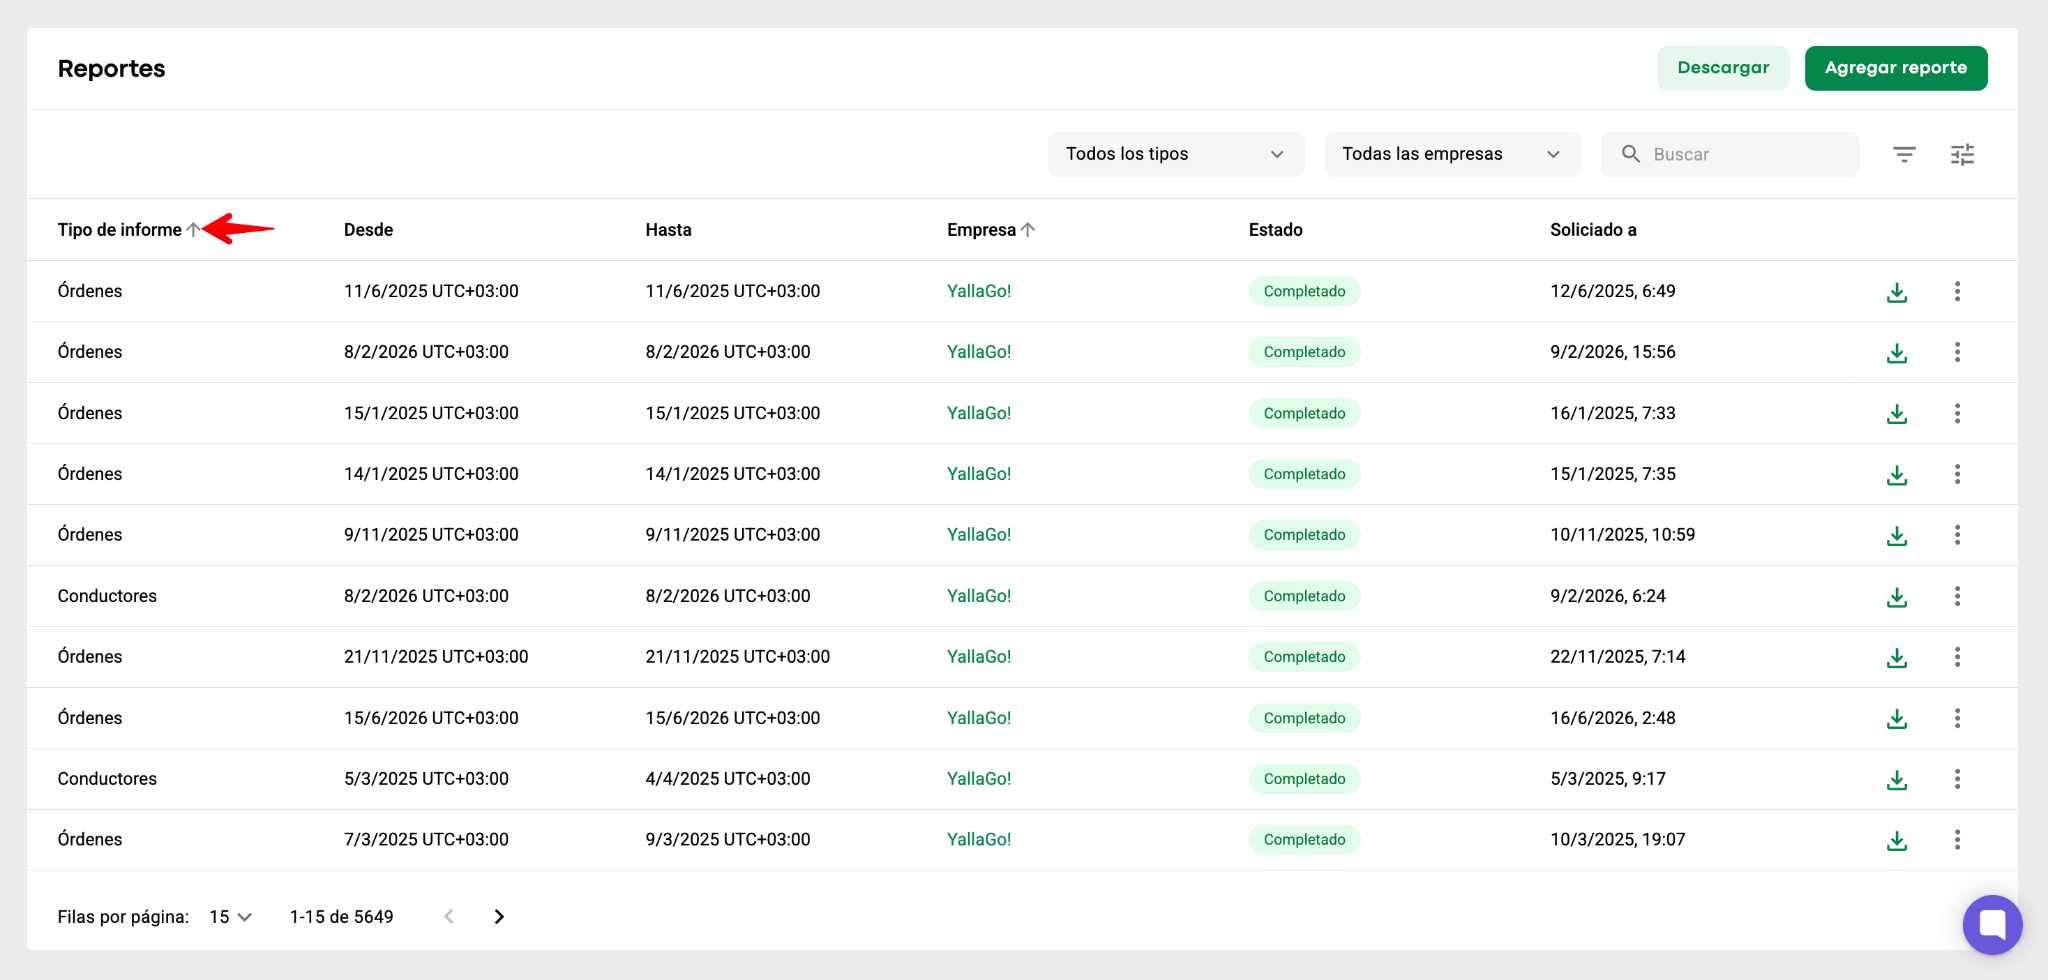This screenshot has height=980, width=2048.
Task: Open more options for 16/1/2025, 7:33 row
Action: tap(1957, 413)
